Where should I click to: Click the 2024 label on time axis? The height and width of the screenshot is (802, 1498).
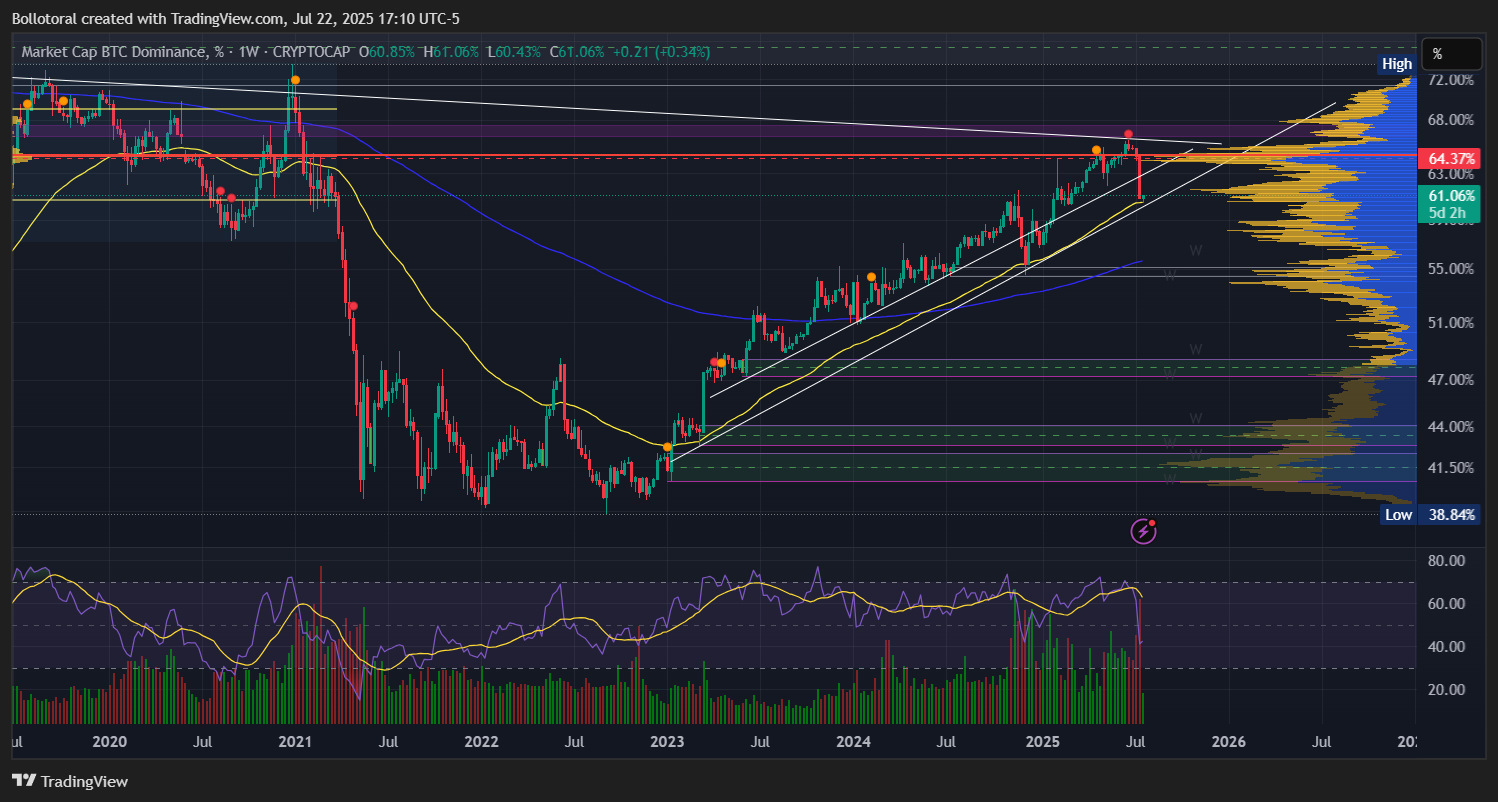pyautogui.click(x=853, y=742)
